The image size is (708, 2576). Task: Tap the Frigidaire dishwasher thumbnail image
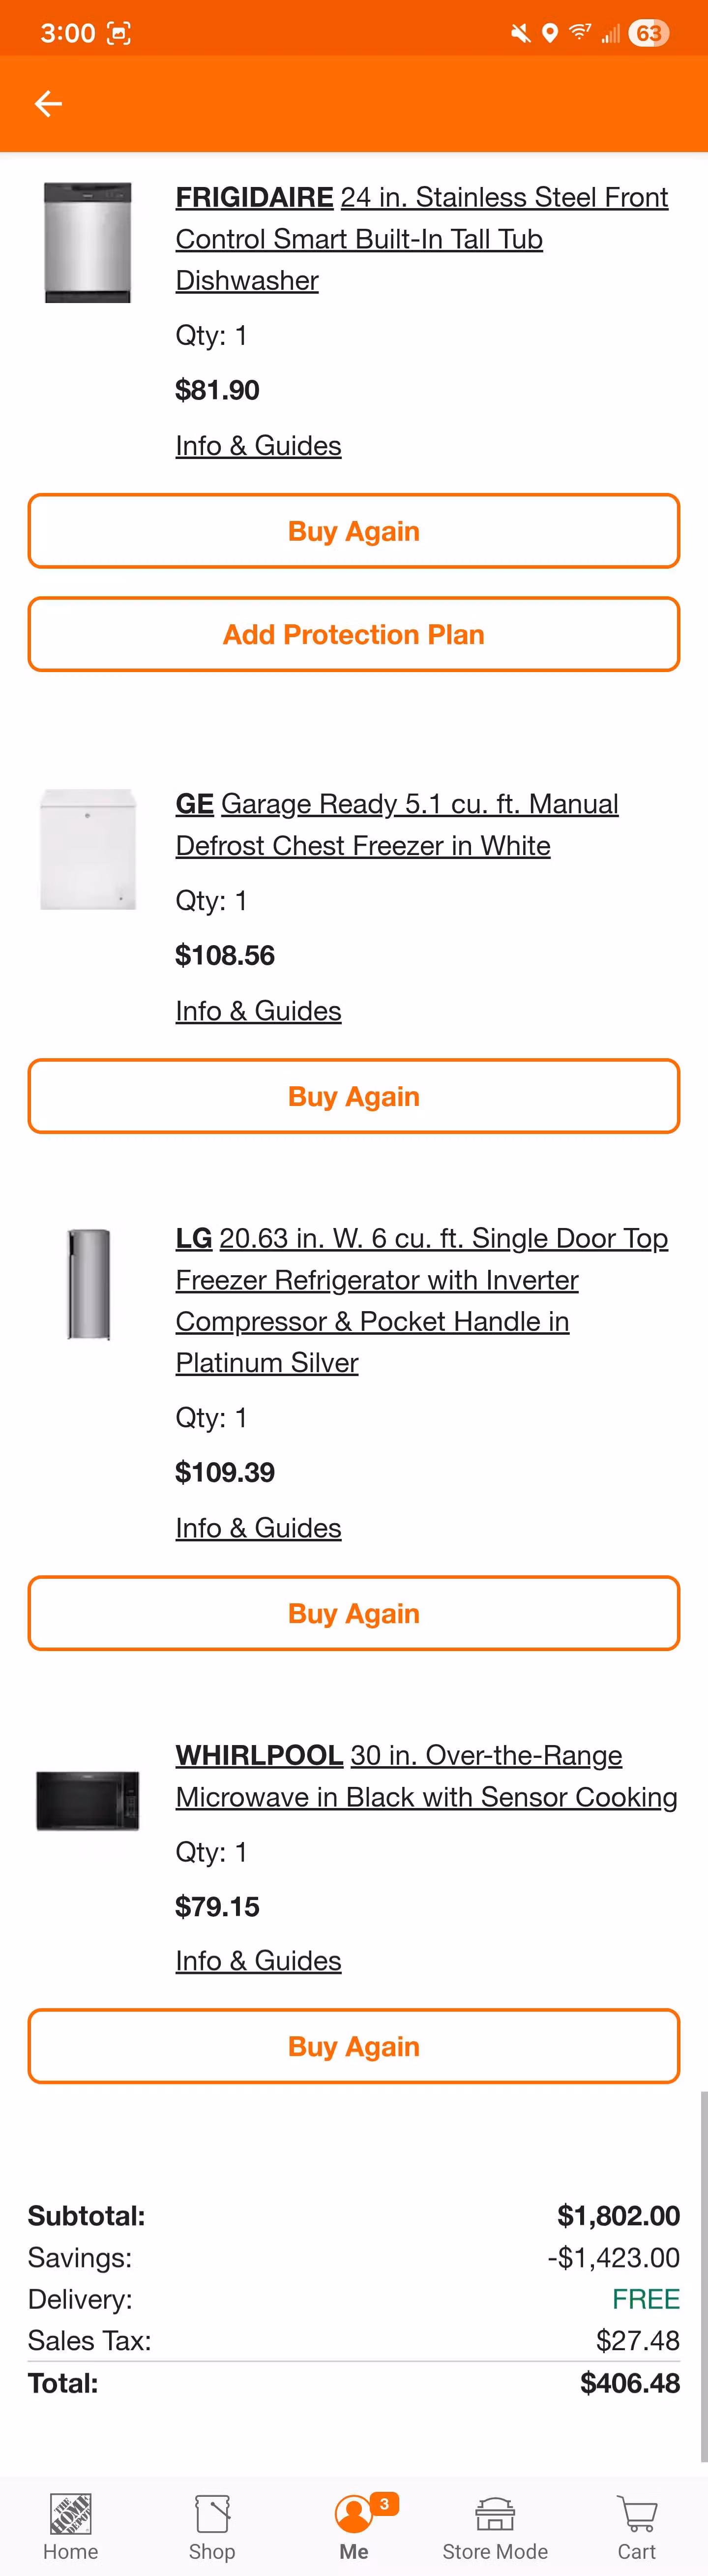pos(87,241)
